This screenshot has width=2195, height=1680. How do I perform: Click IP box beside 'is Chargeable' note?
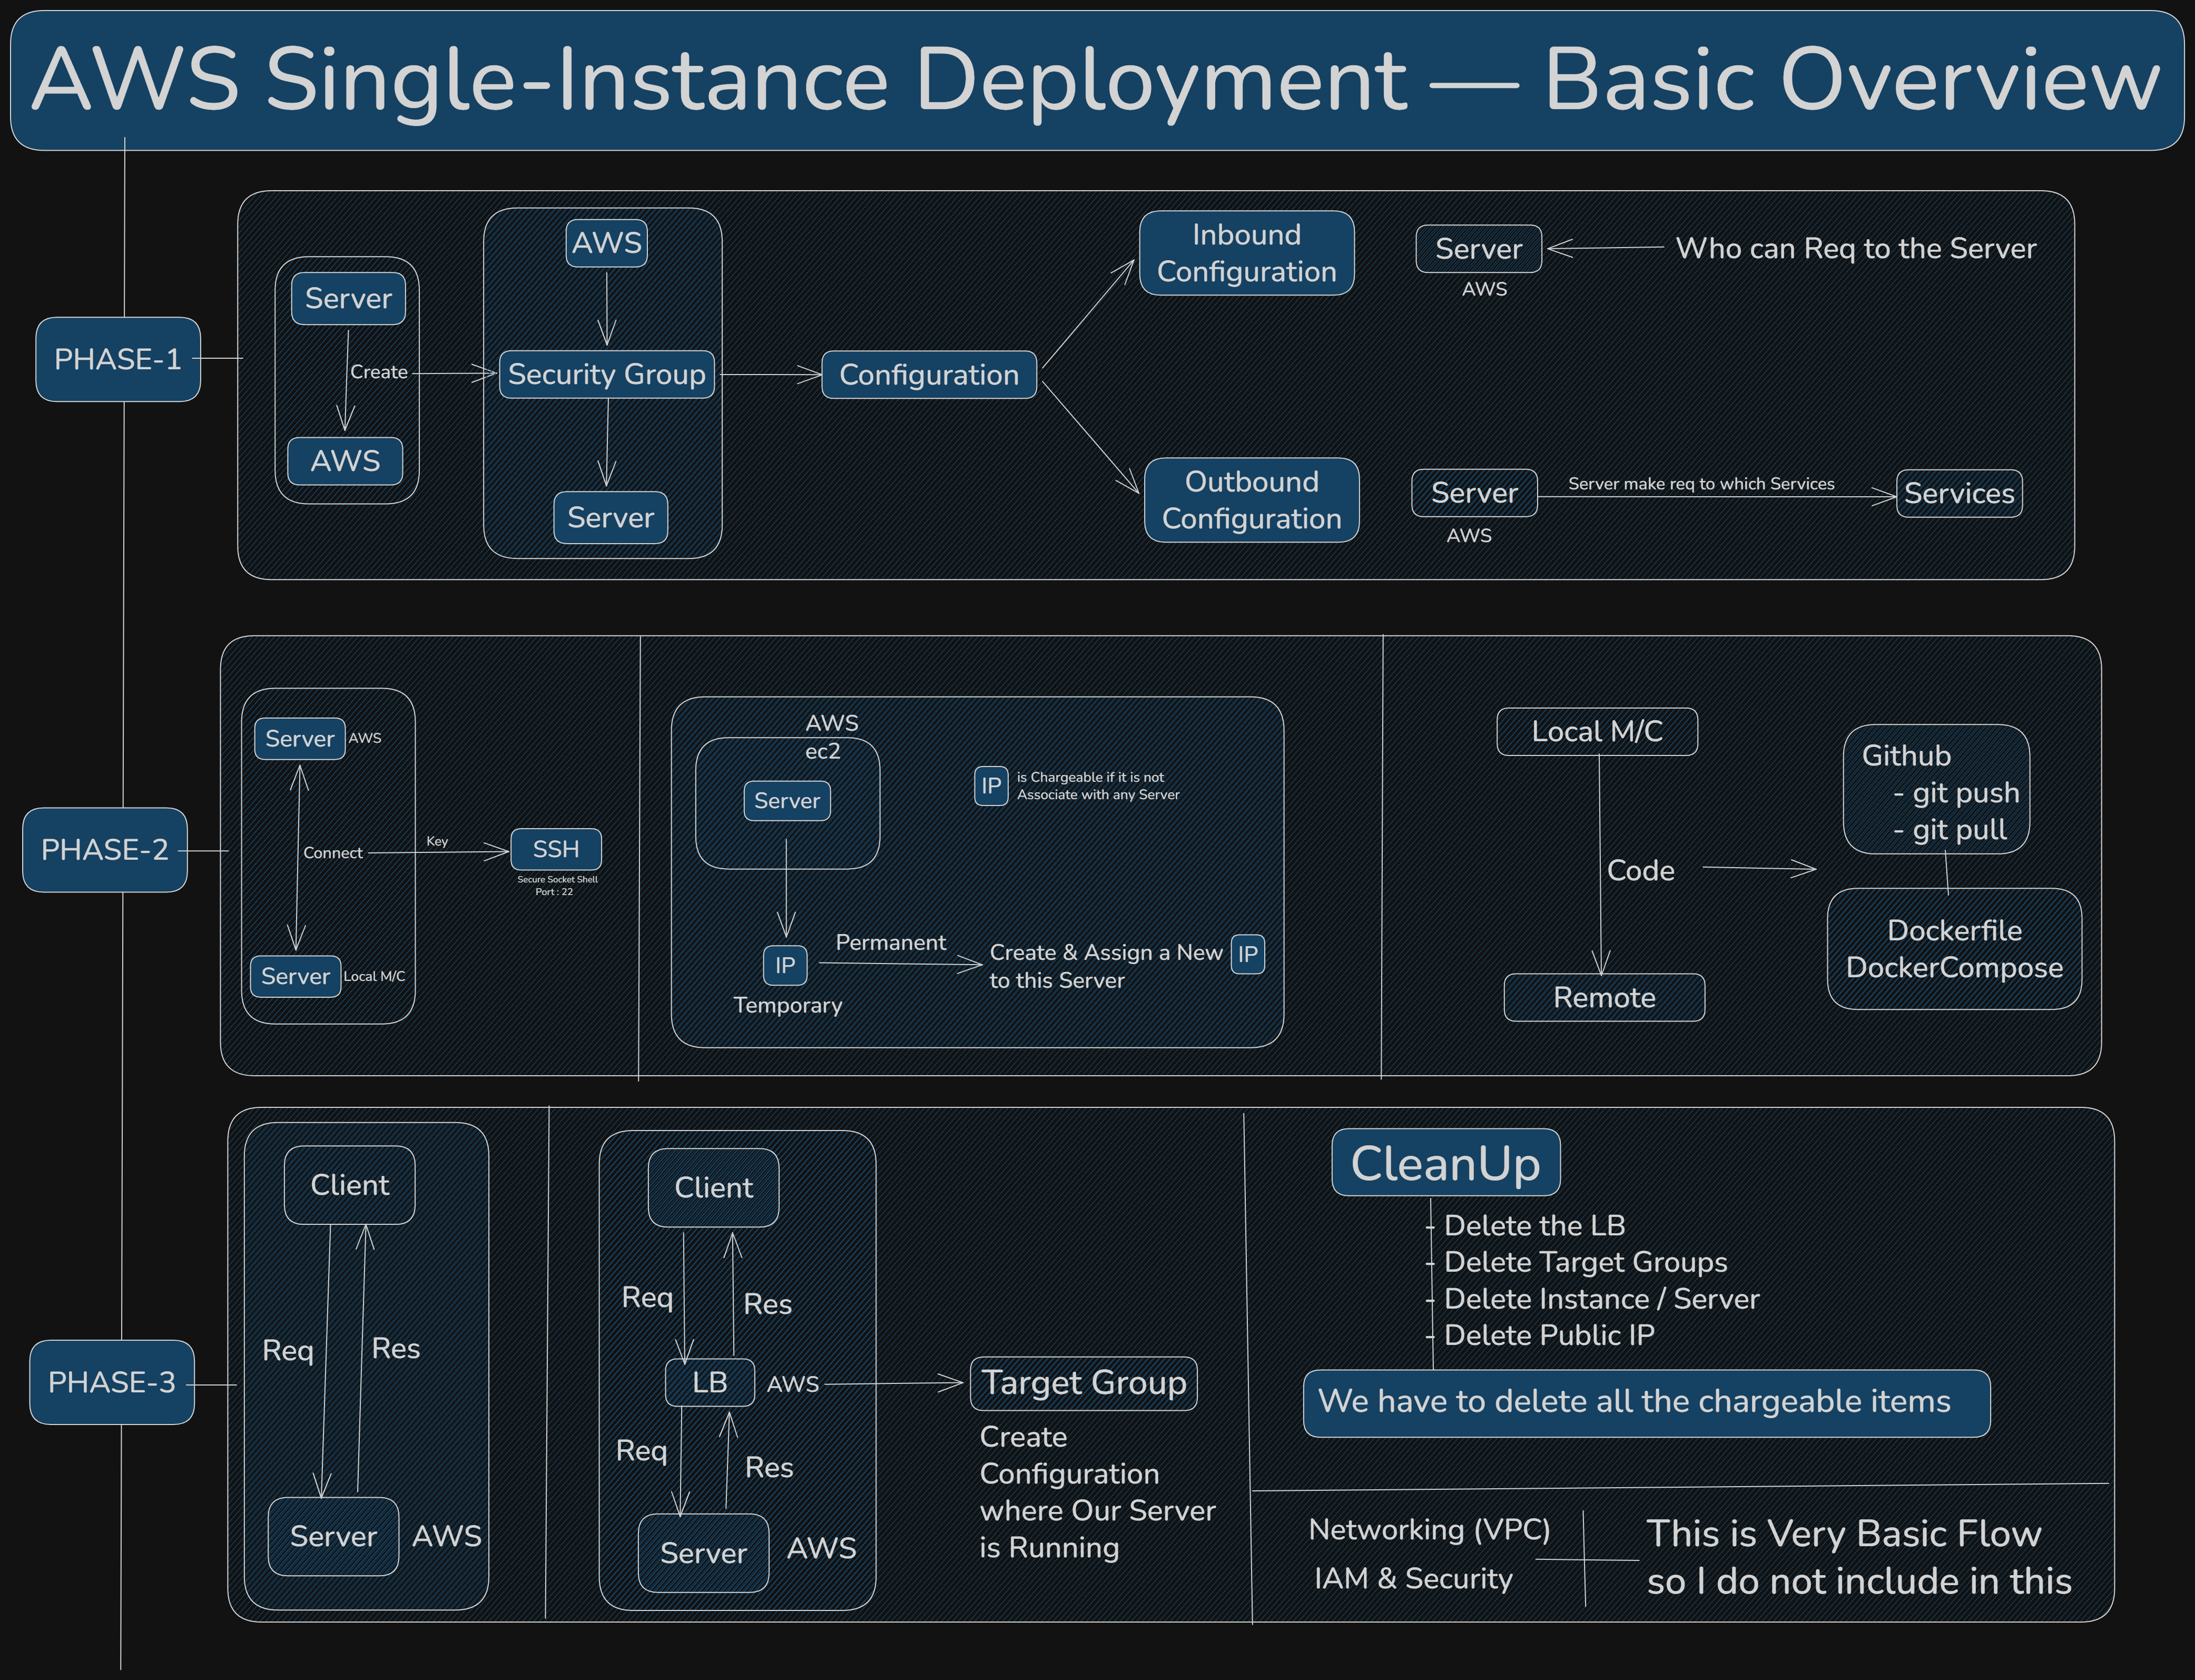point(991,786)
